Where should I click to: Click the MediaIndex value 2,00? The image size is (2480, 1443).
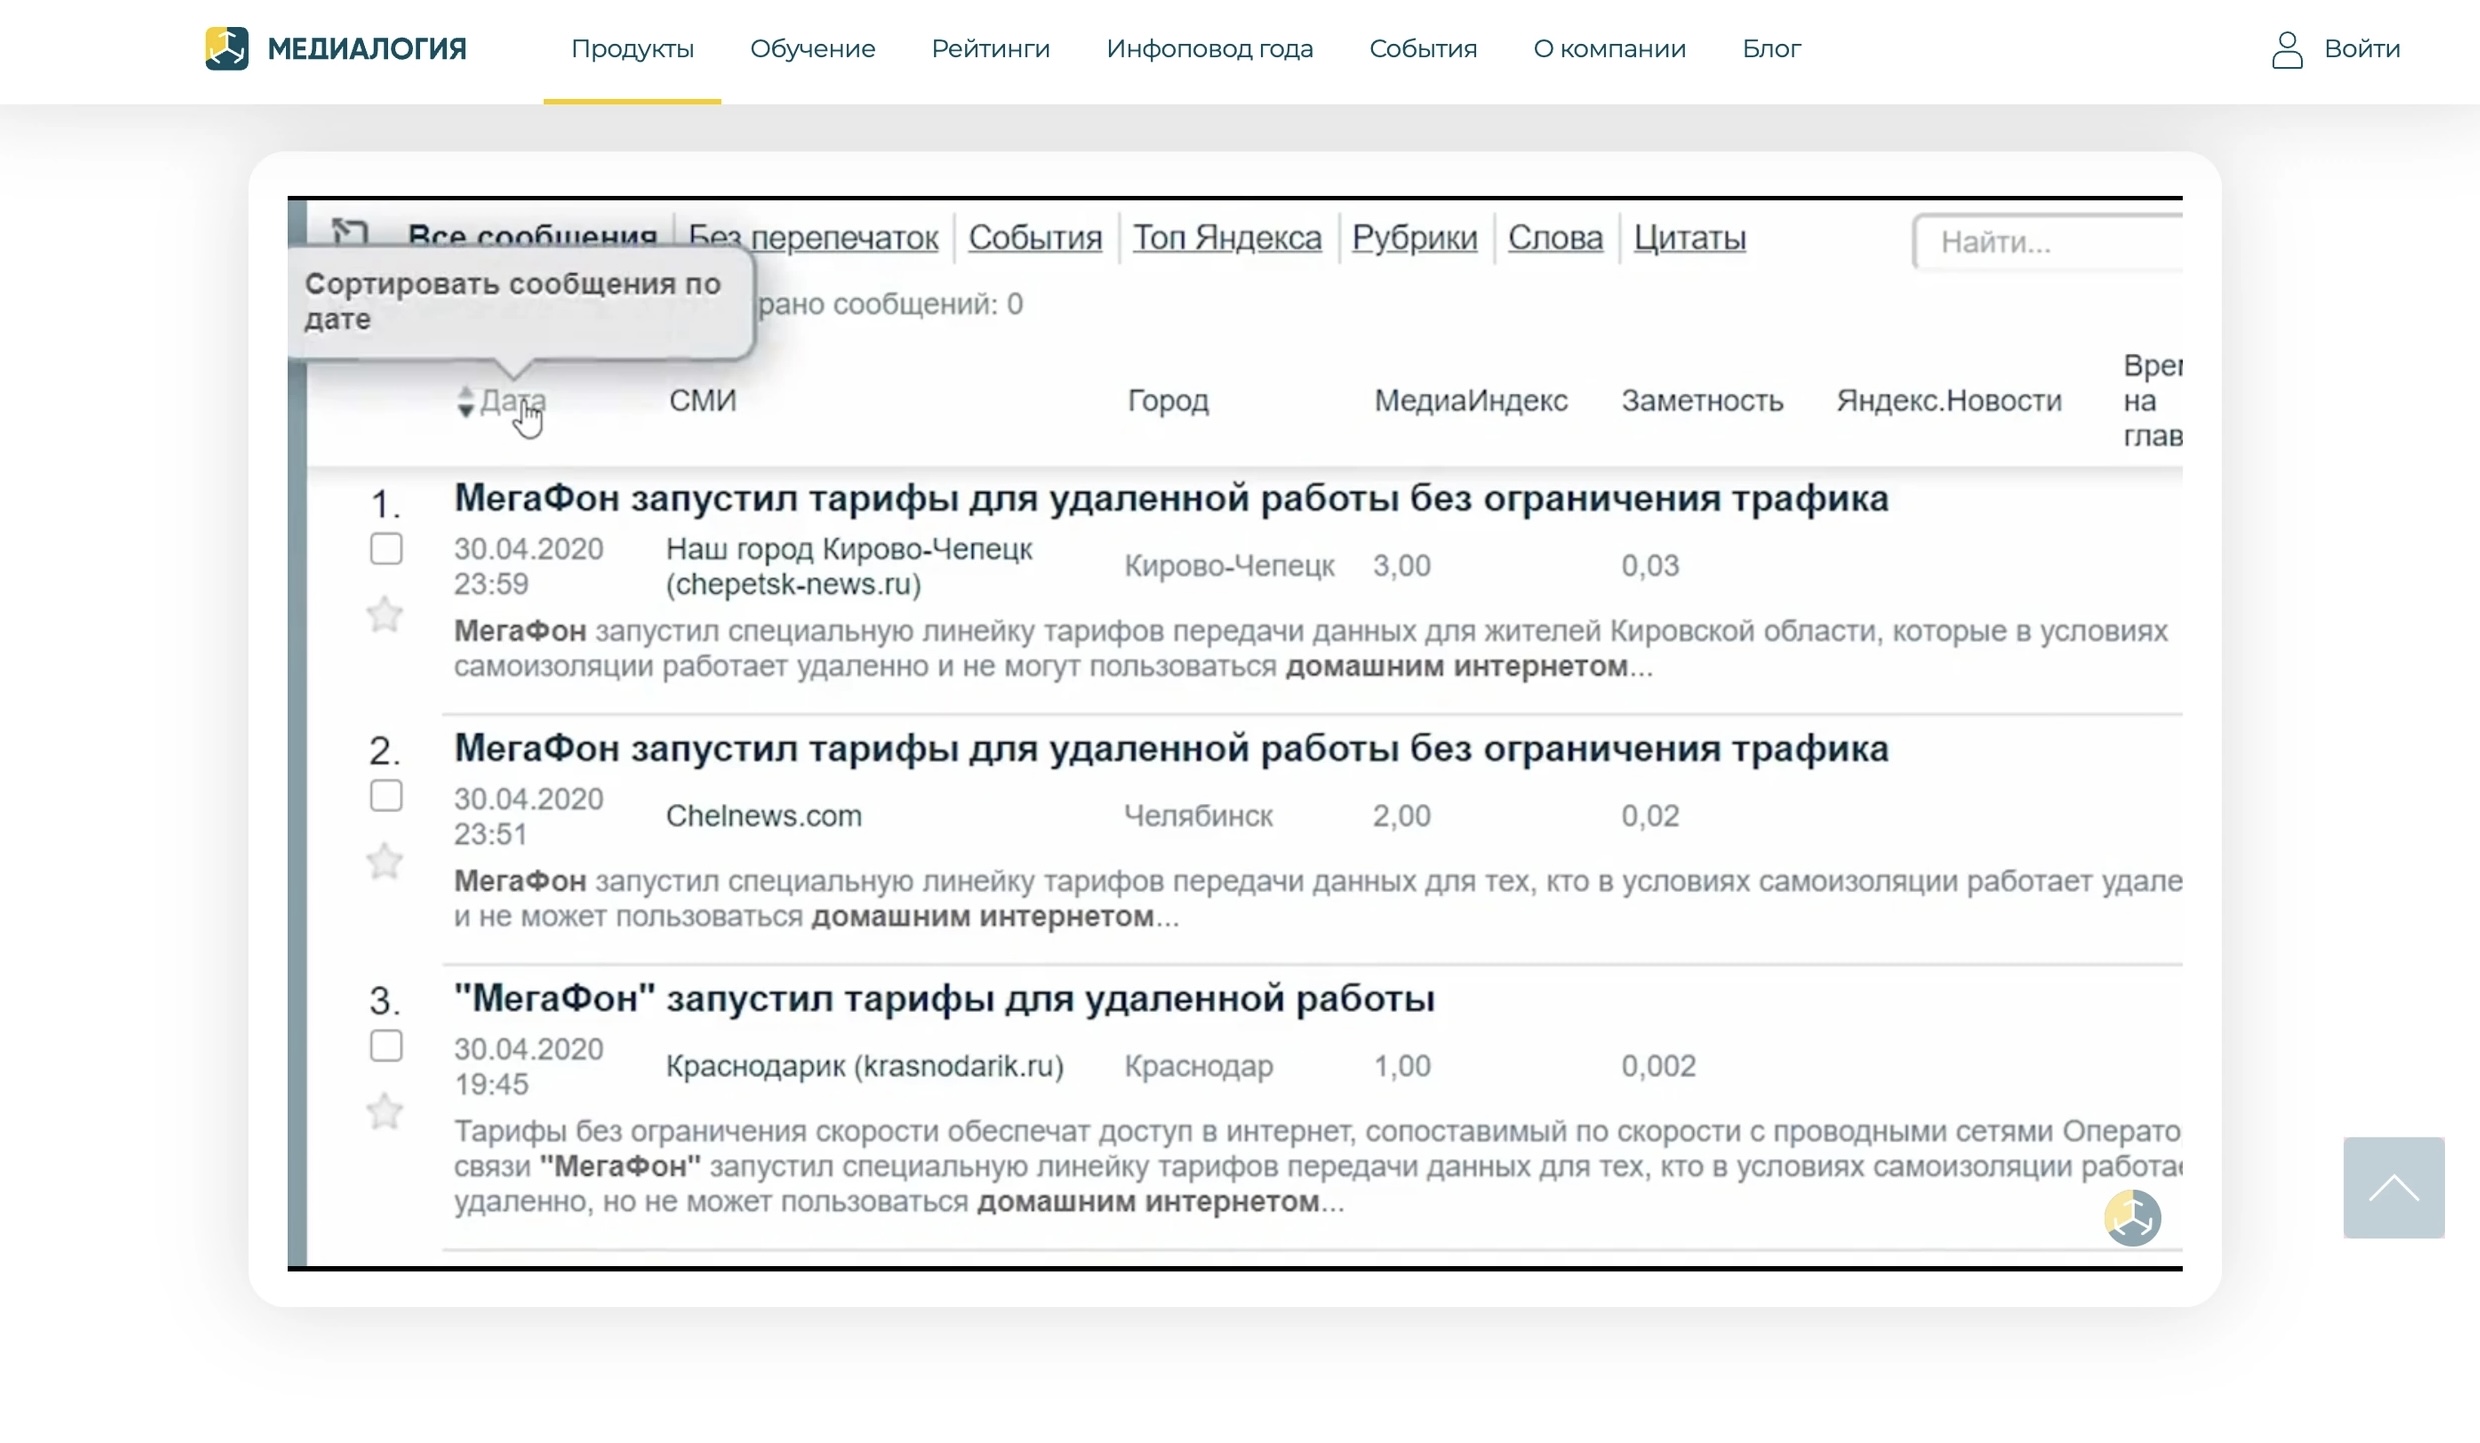pyautogui.click(x=1401, y=816)
